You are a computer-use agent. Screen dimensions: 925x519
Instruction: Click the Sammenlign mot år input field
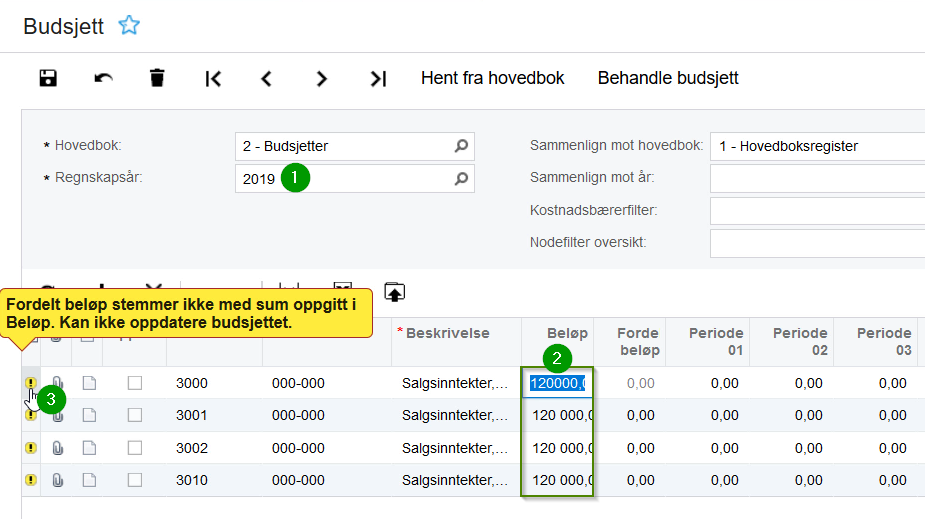click(x=816, y=179)
